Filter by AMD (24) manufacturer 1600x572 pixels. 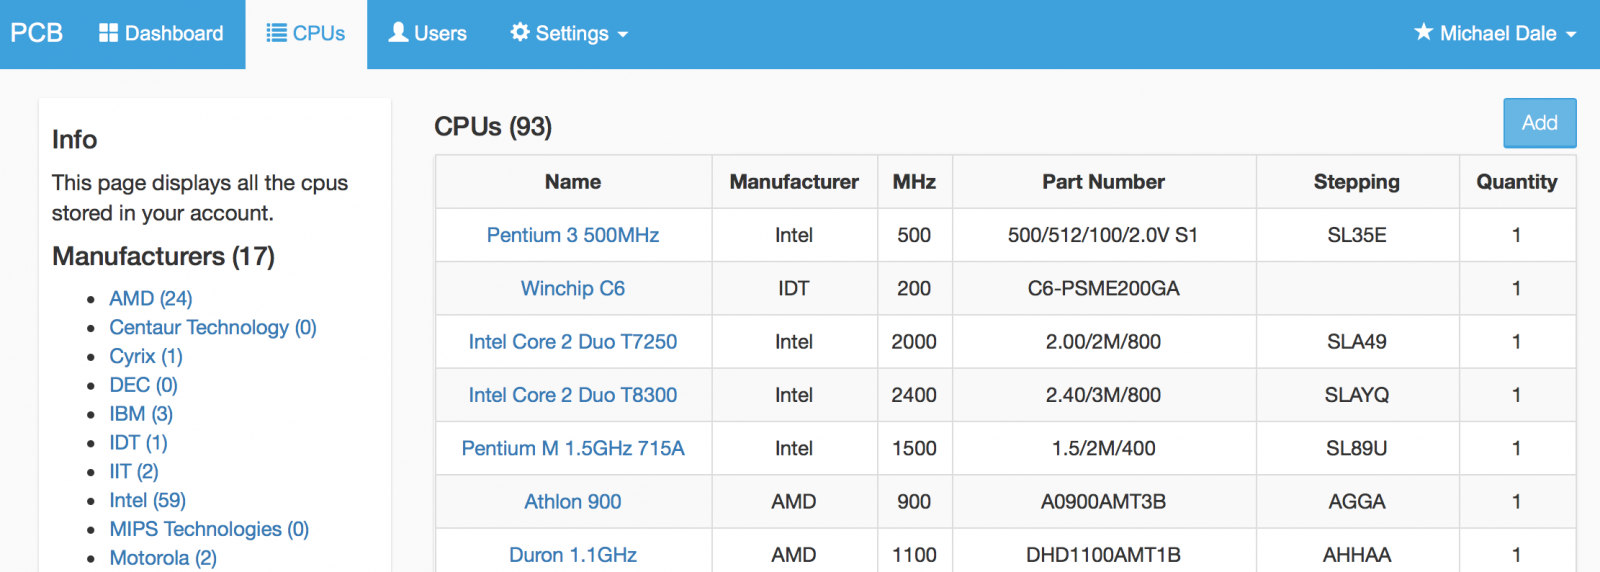click(x=150, y=298)
